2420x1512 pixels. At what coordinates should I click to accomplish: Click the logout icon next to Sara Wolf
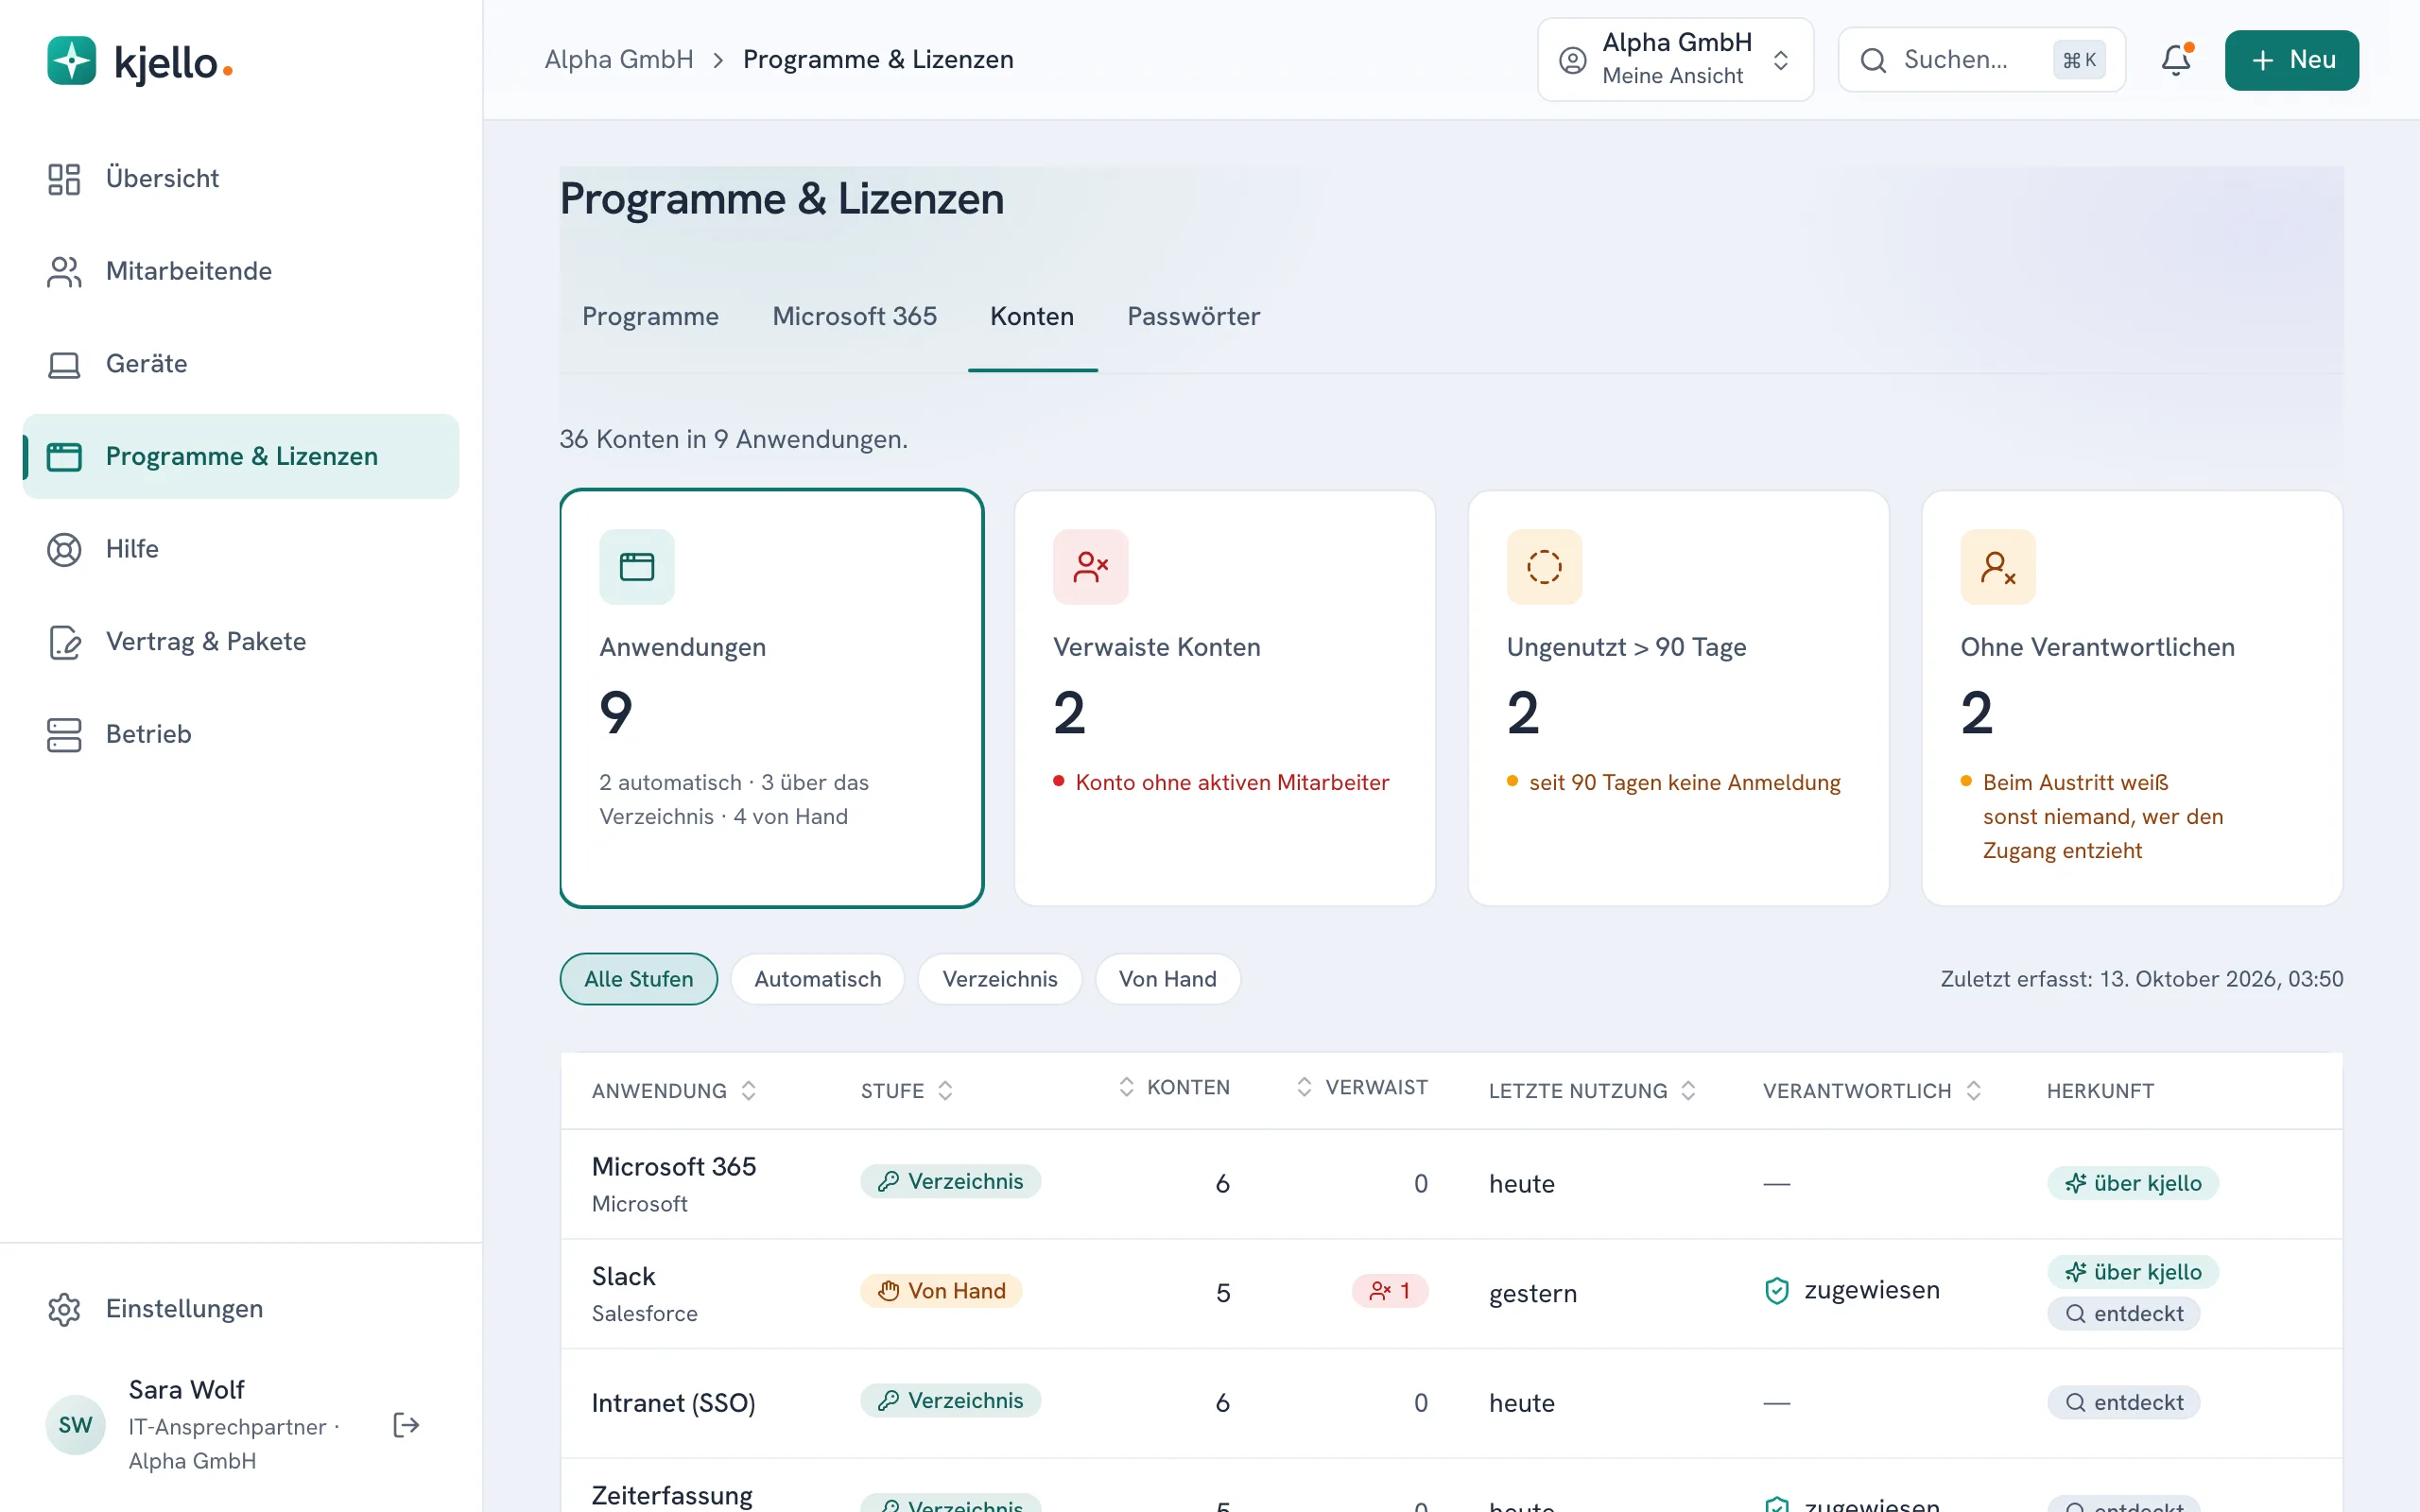(x=406, y=1425)
